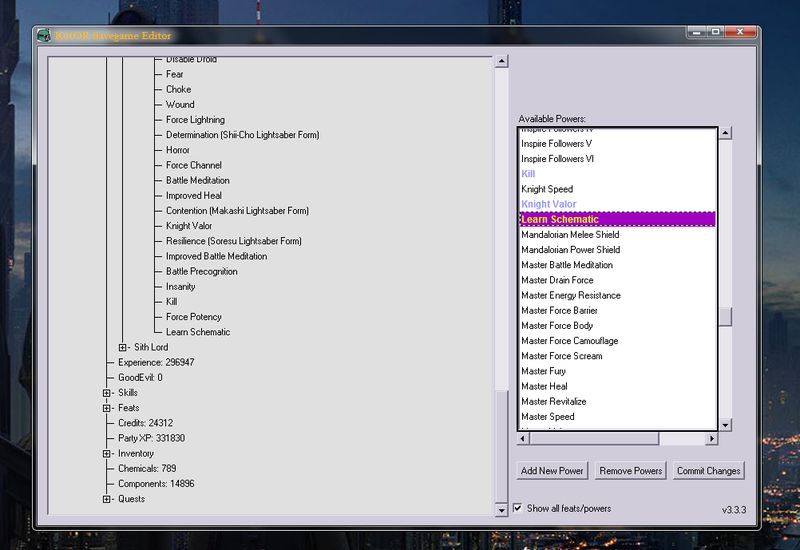The width and height of the screenshot is (800, 550).
Task: Expand the Skills tree node
Action: pos(107,393)
